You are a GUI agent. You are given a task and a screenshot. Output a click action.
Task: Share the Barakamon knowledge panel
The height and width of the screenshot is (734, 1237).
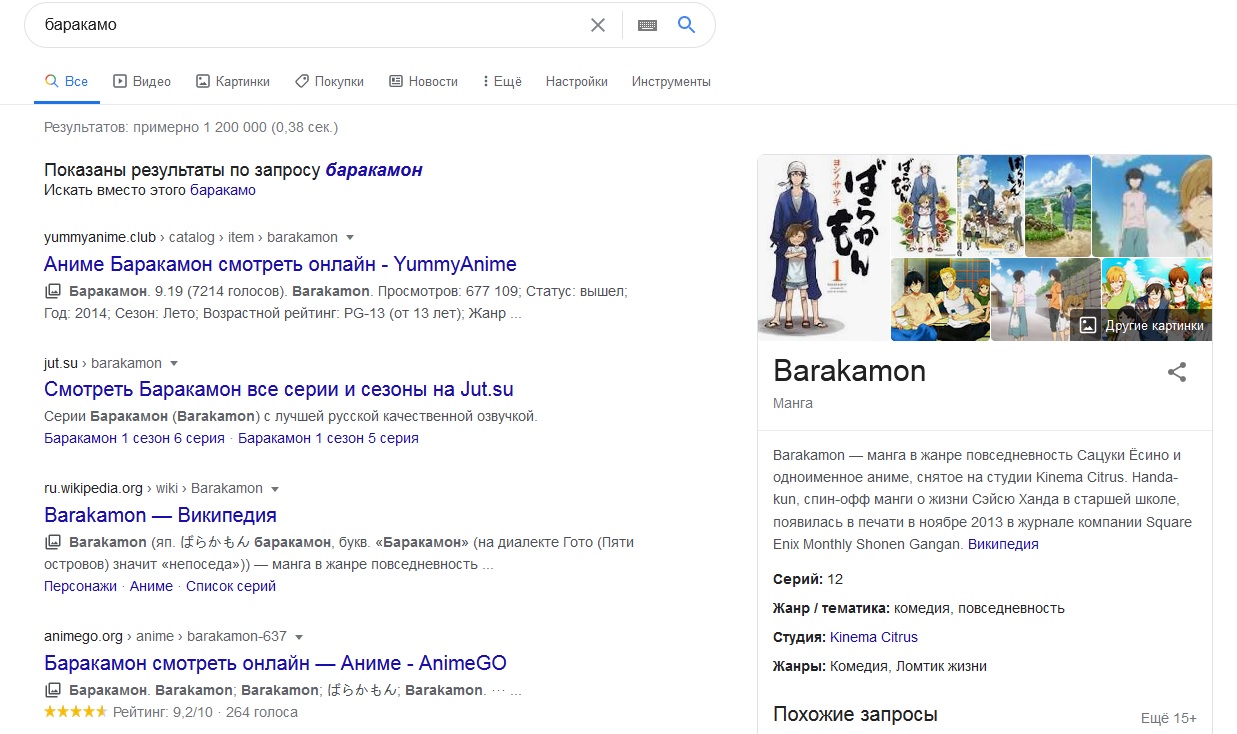point(1177,372)
